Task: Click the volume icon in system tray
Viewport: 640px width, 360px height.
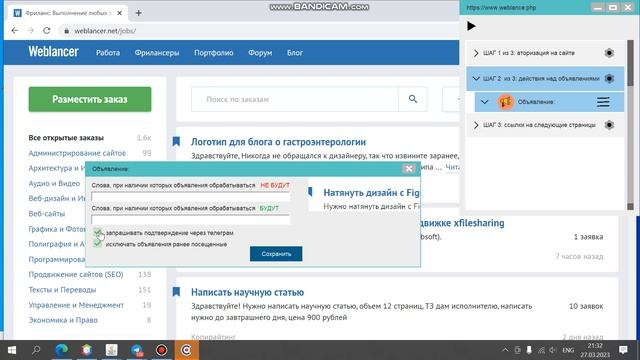Action: pyautogui.click(x=553, y=350)
